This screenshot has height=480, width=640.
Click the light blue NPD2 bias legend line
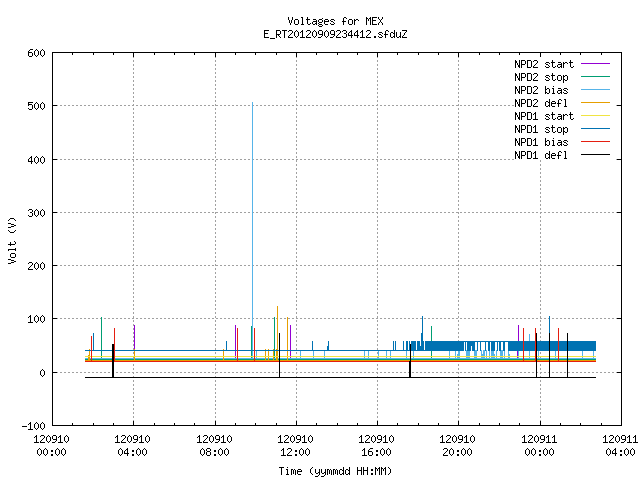pos(595,89)
